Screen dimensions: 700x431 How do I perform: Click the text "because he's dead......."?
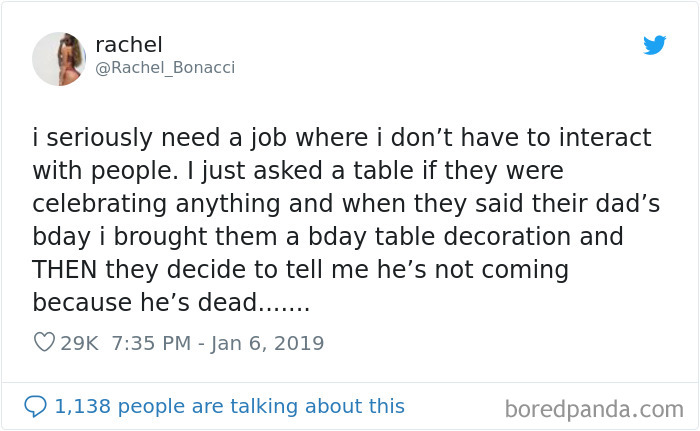point(171,302)
